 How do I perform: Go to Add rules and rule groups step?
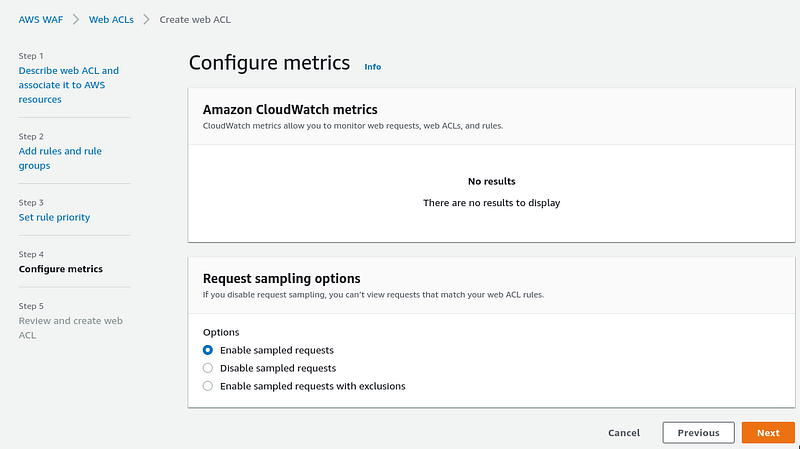point(60,158)
